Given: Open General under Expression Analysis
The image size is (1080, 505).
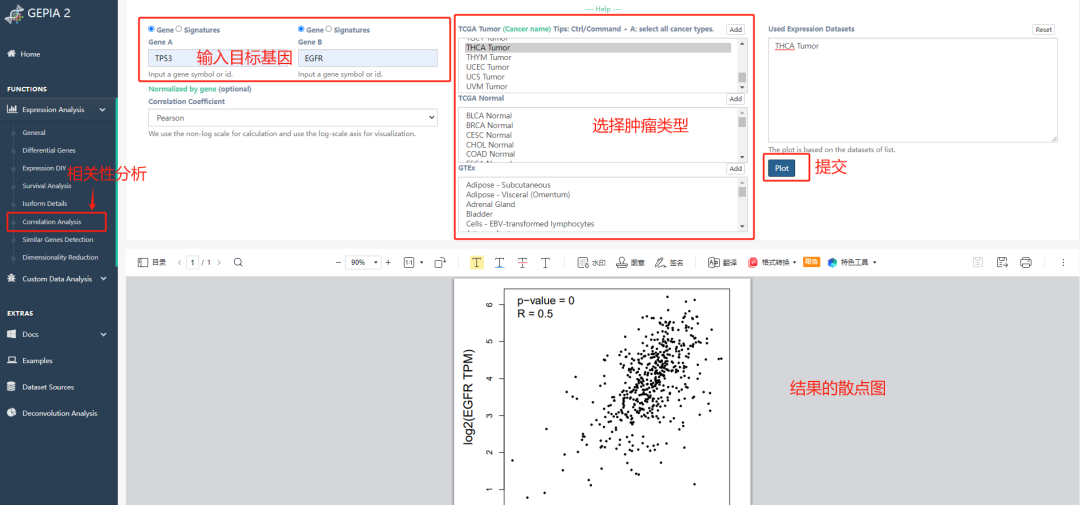Looking at the screenshot, I should 34,132.
